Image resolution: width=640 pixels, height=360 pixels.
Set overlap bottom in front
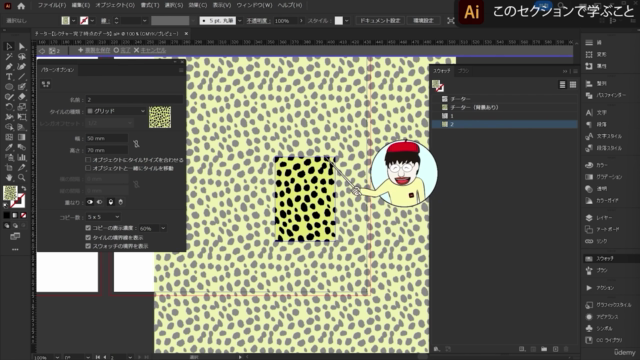click(x=120, y=202)
